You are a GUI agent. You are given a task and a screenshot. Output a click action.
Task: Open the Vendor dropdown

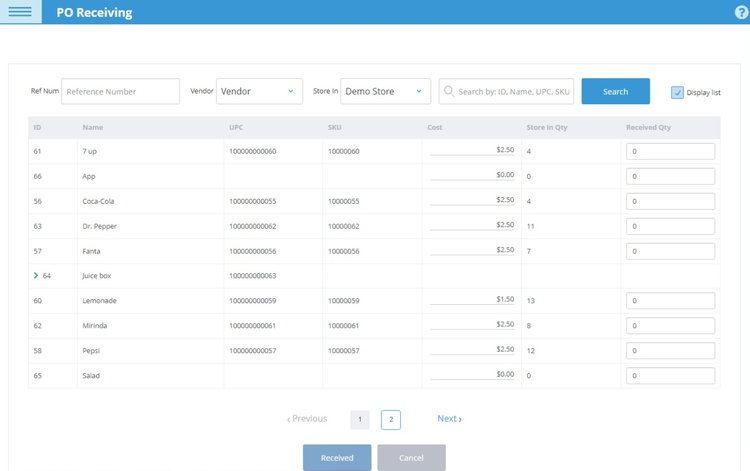259,91
